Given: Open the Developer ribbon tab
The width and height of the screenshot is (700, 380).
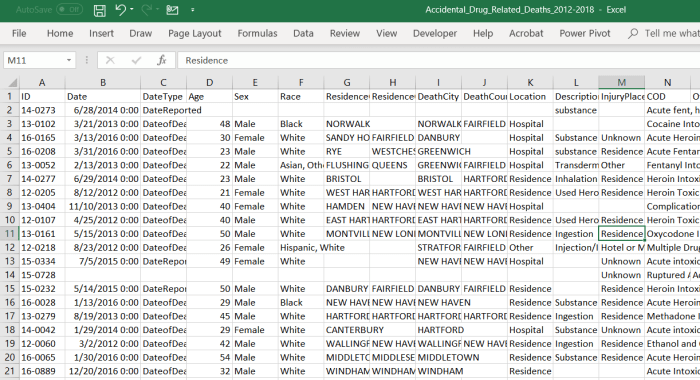Looking at the screenshot, I should tap(435, 33).
